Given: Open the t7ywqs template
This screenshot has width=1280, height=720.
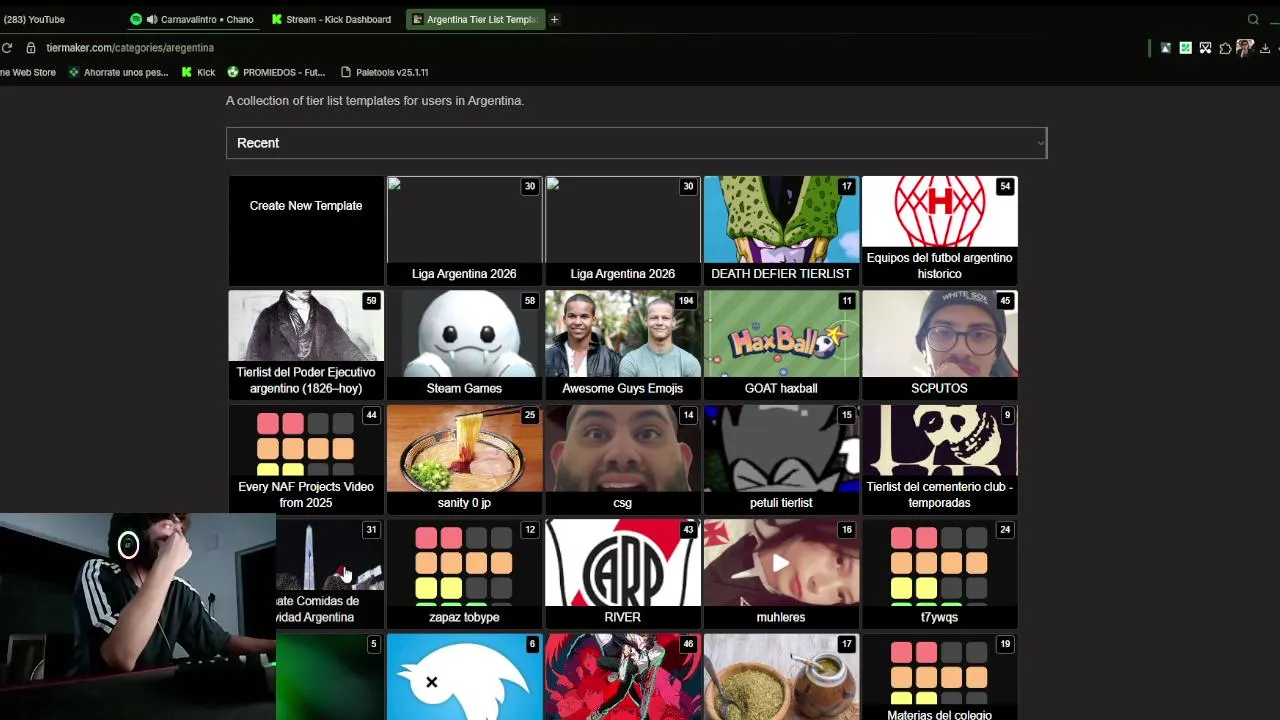Looking at the screenshot, I should click(939, 574).
